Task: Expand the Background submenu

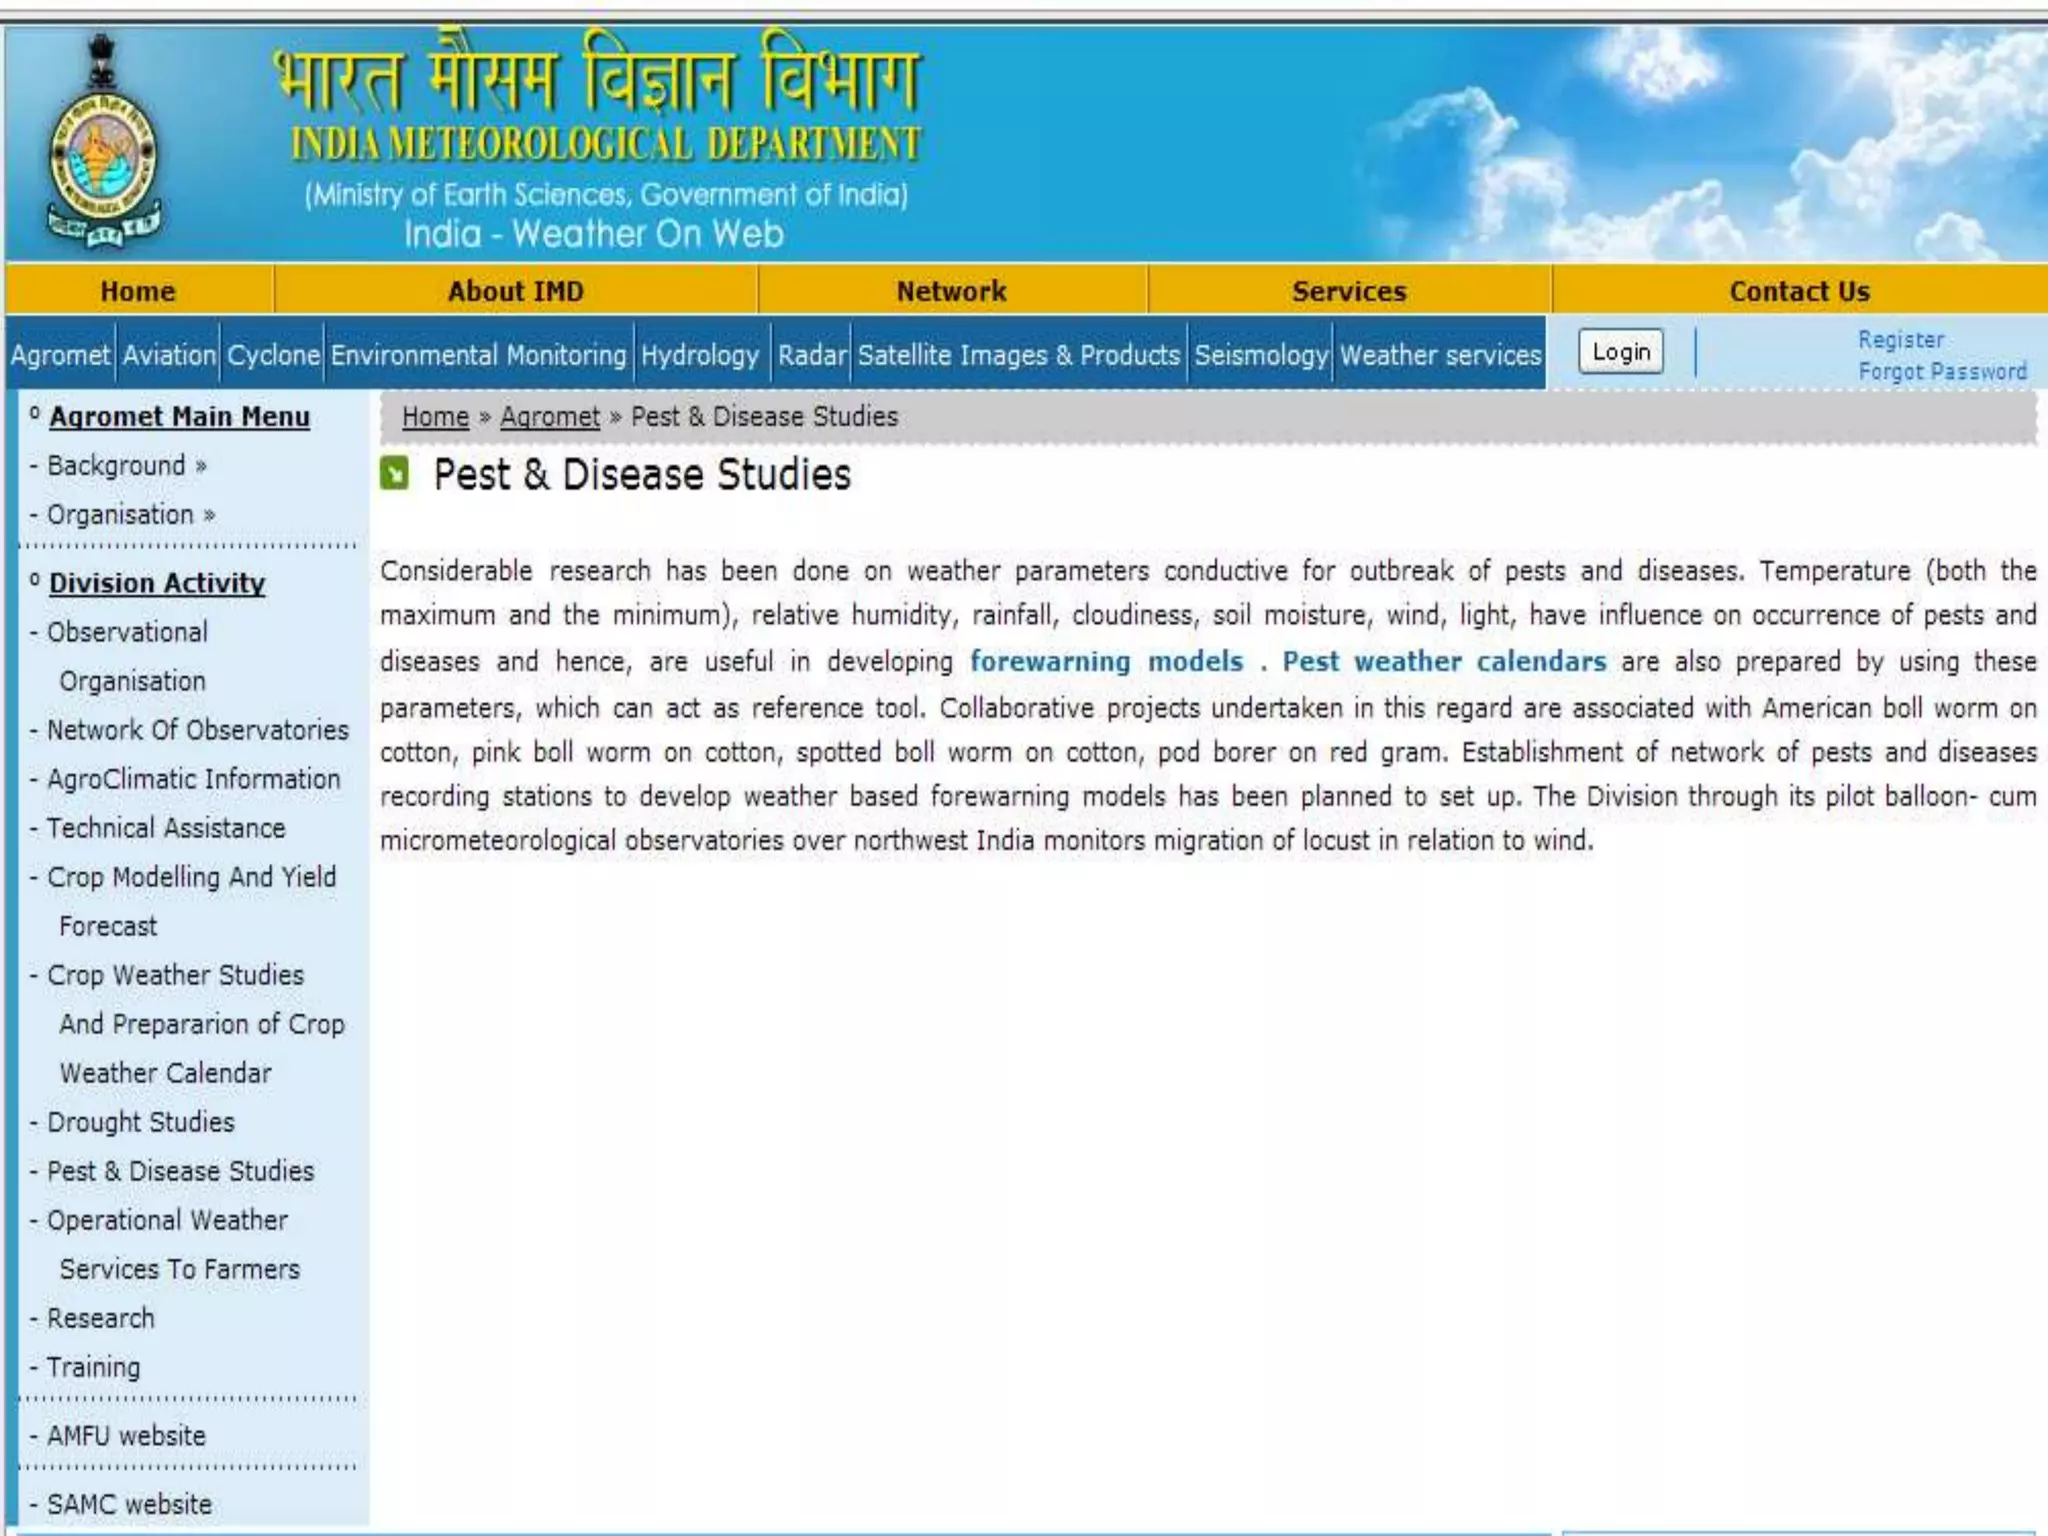Action: pos(126,466)
